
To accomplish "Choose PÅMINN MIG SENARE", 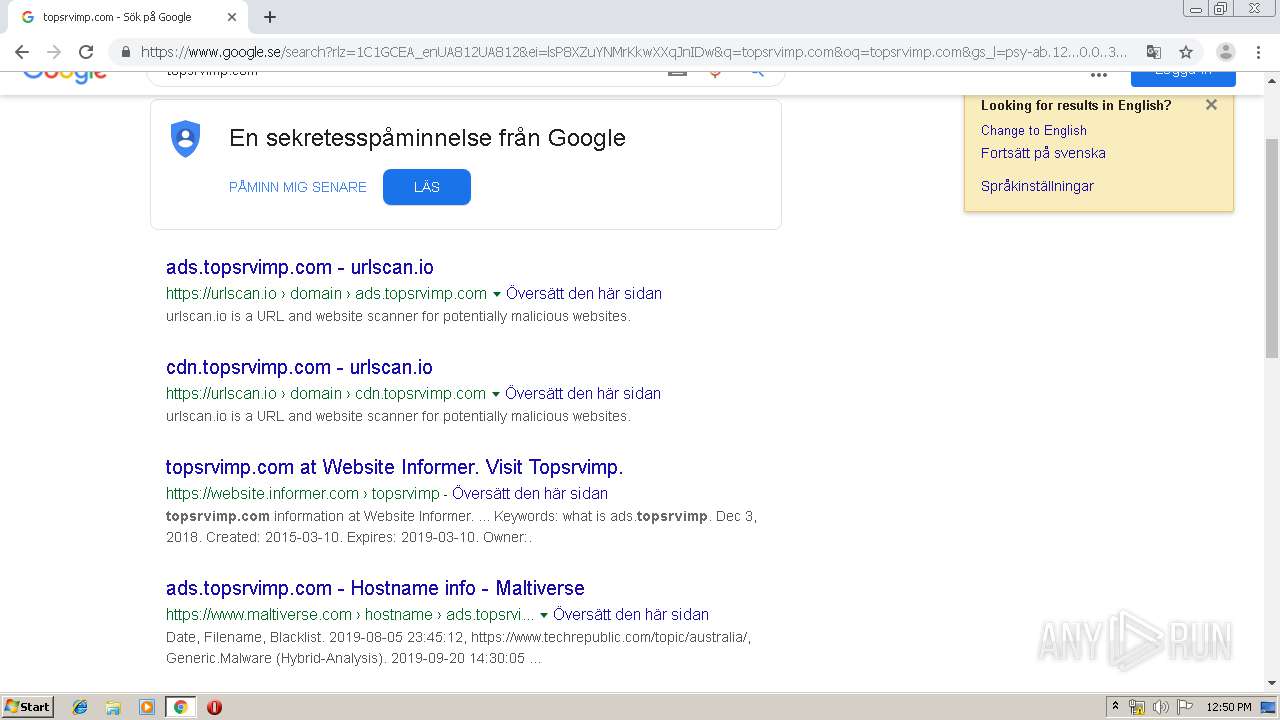I will pyautogui.click(x=298, y=187).
